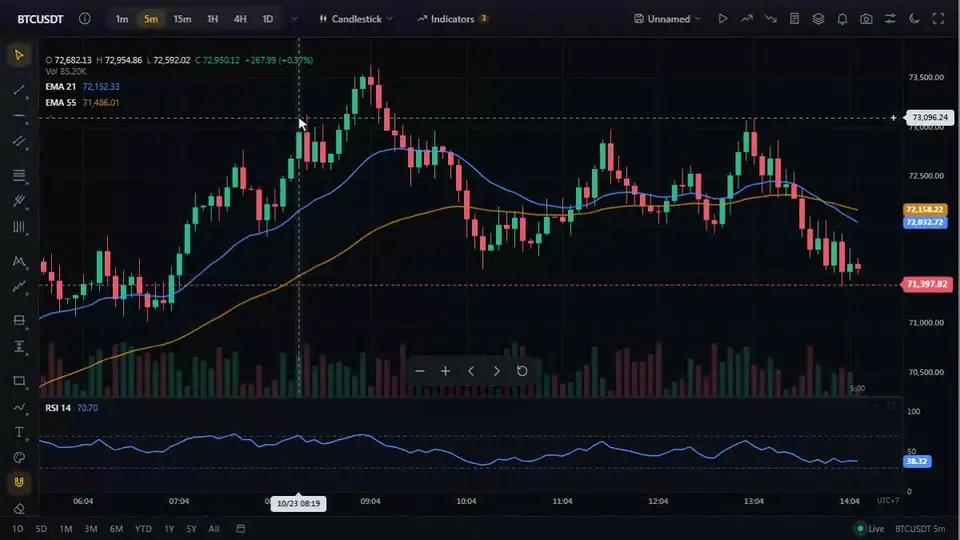Toggle dark mode moon icon

pyautogui.click(x=914, y=19)
